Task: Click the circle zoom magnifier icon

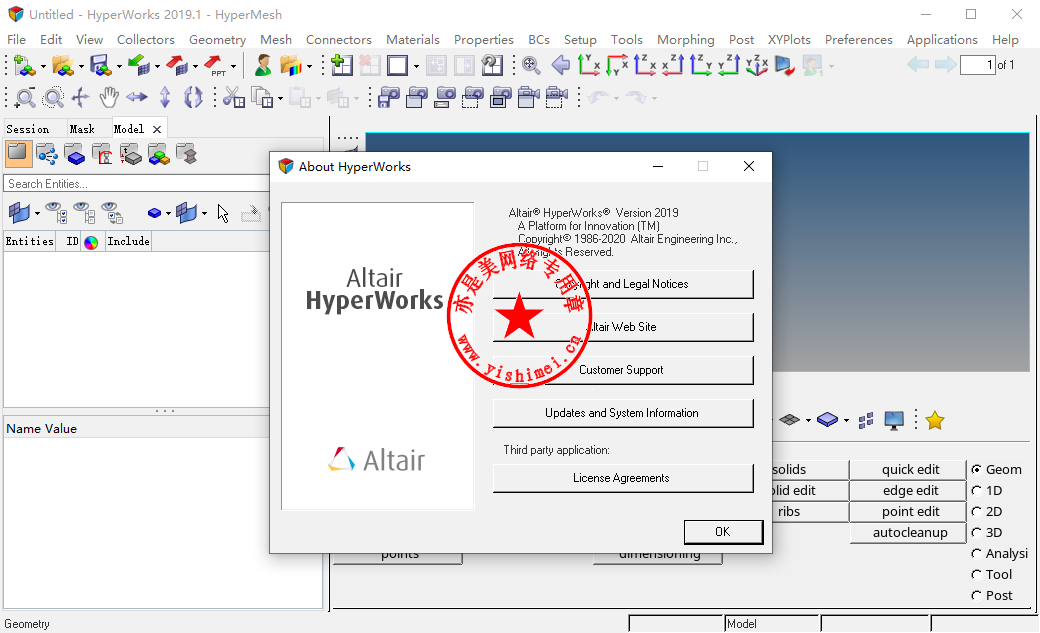Action: [x=53, y=98]
